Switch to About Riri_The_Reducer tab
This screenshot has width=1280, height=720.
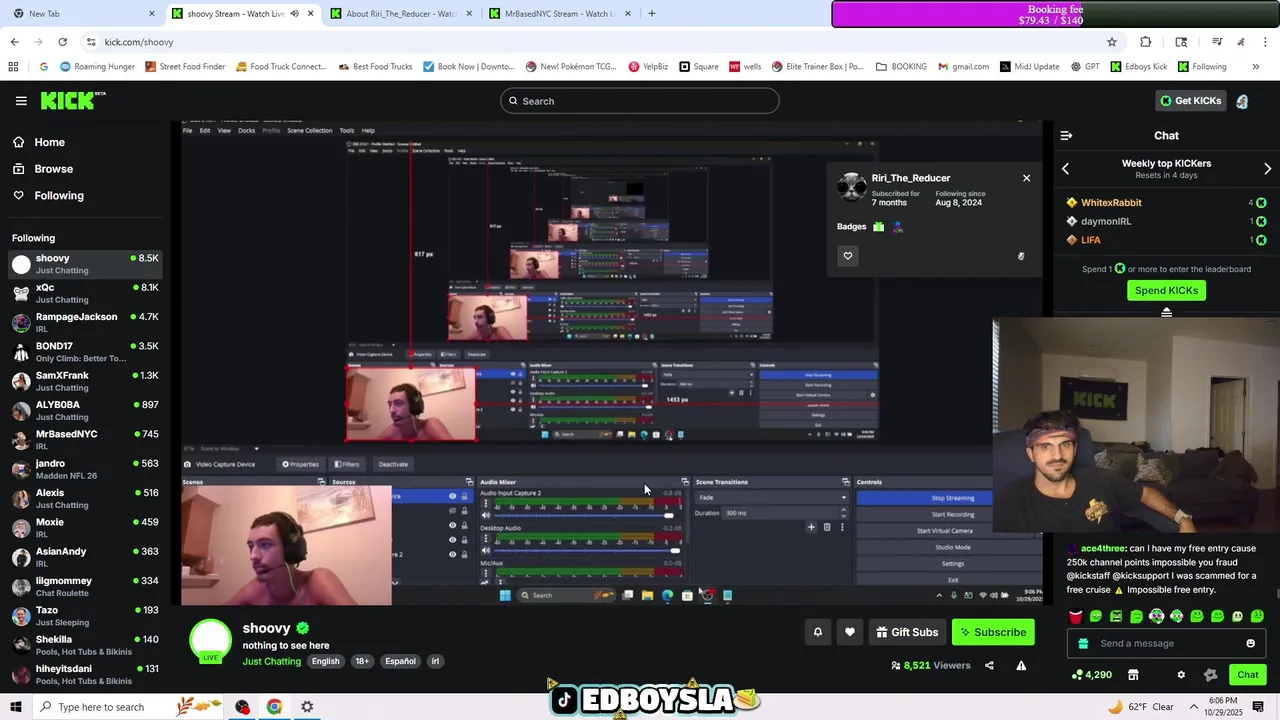click(400, 14)
